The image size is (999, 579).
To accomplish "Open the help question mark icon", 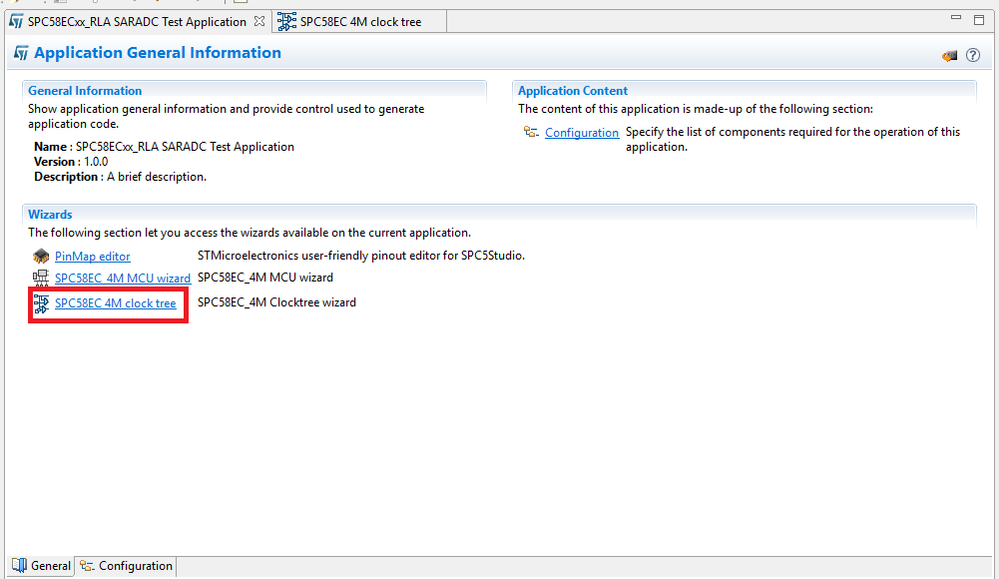I will point(973,55).
